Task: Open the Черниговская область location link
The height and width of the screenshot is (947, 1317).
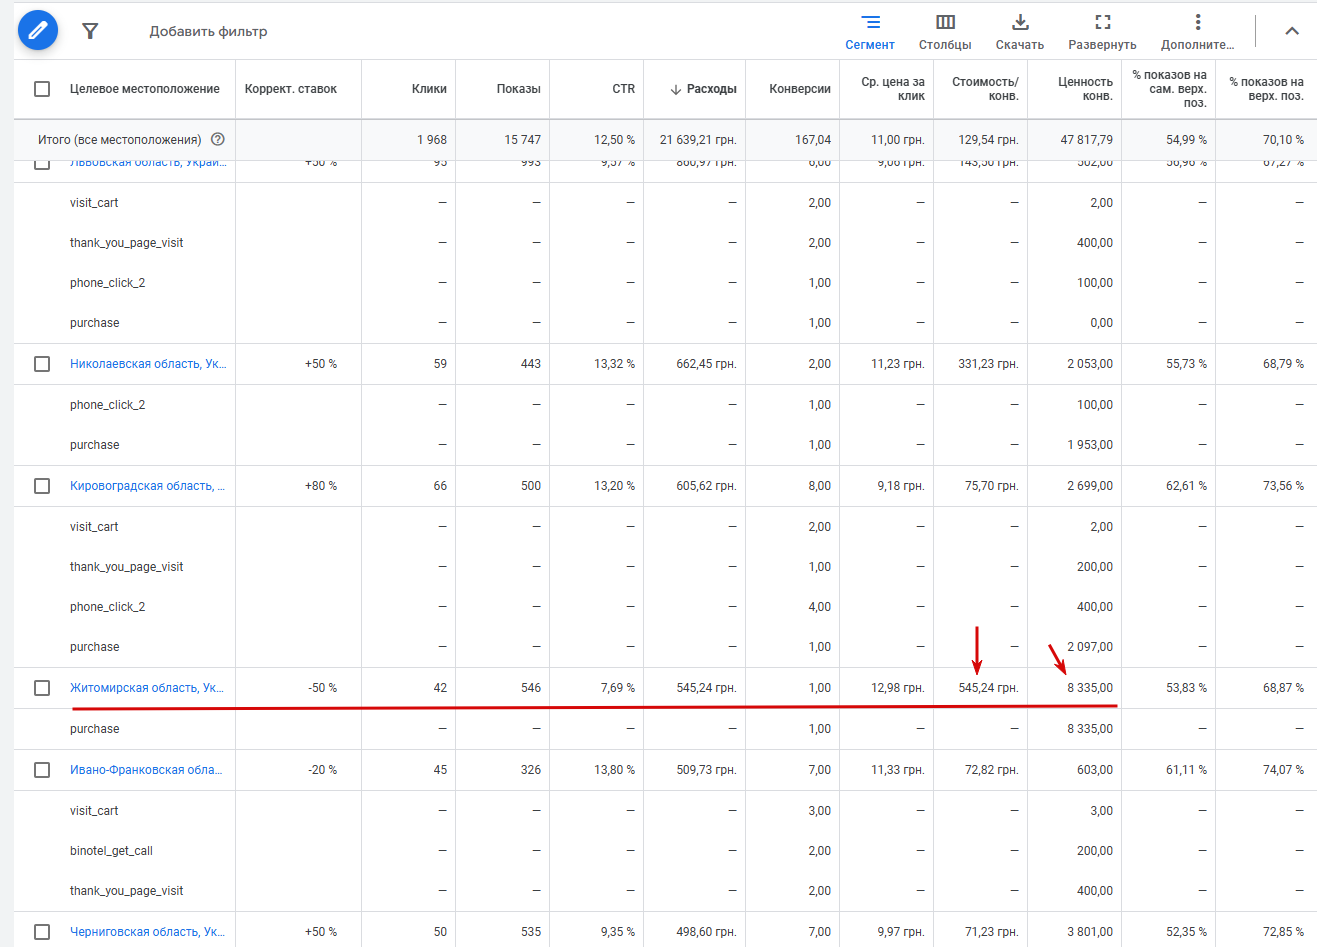Action: click(147, 932)
